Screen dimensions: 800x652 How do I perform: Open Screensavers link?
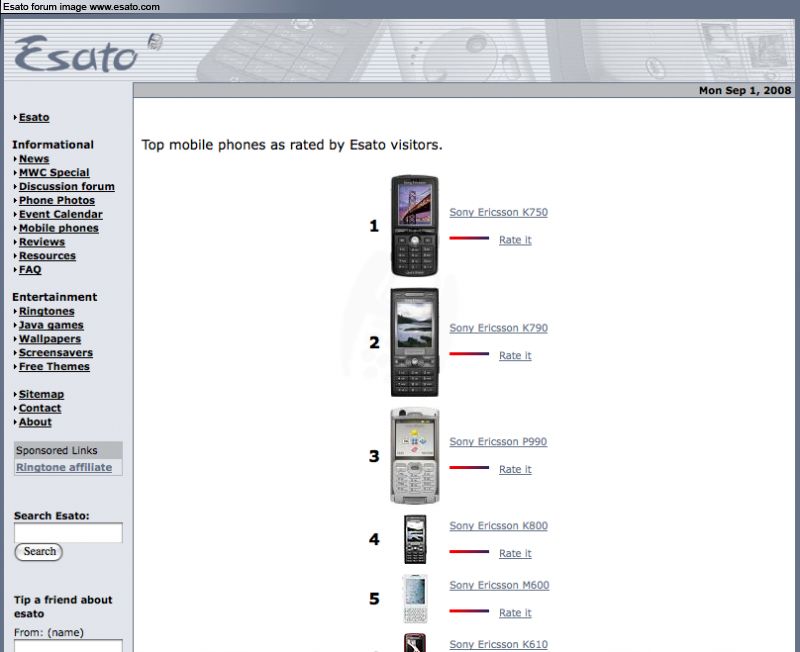coord(56,353)
